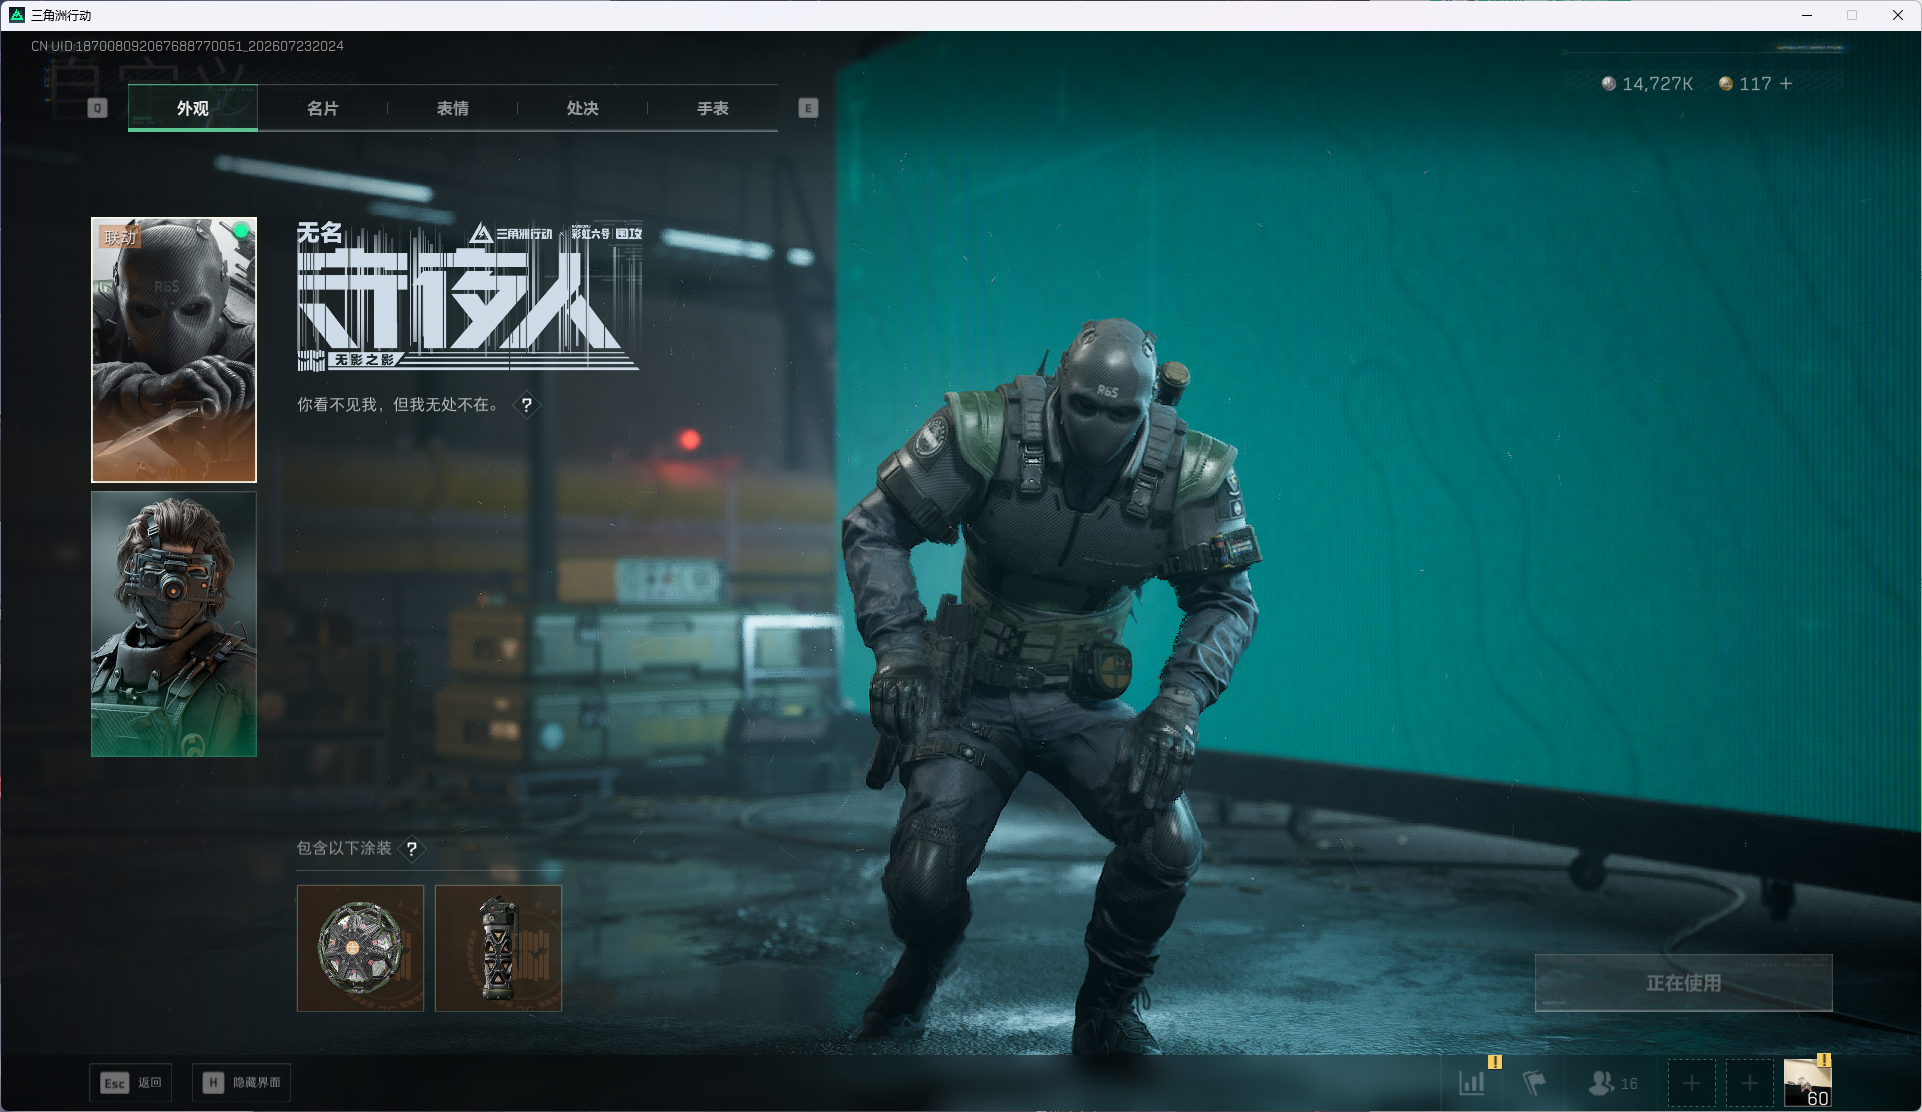Viewport: 1922px width, 1112px height.
Task: Select the 联动 masked operator skin thumbnail
Action: click(174, 350)
